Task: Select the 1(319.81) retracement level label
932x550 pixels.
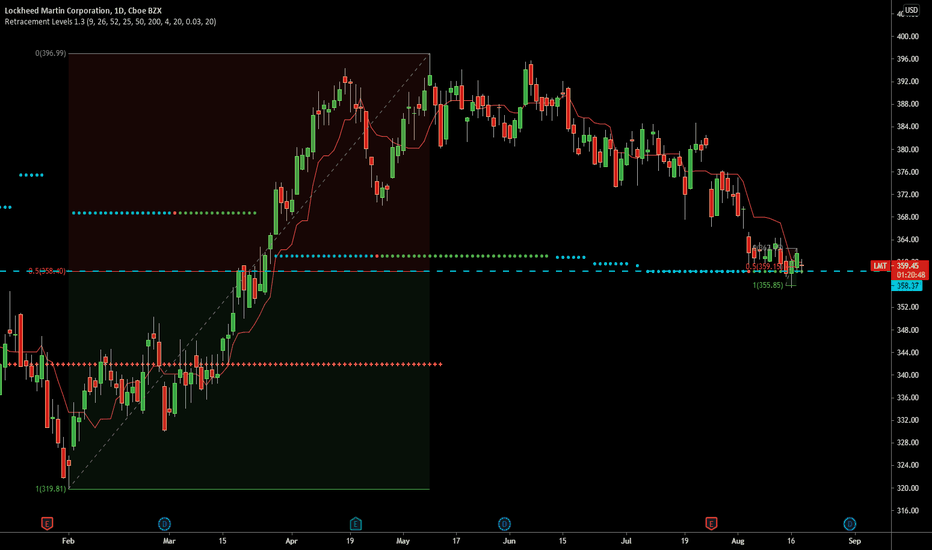Action: [51, 489]
